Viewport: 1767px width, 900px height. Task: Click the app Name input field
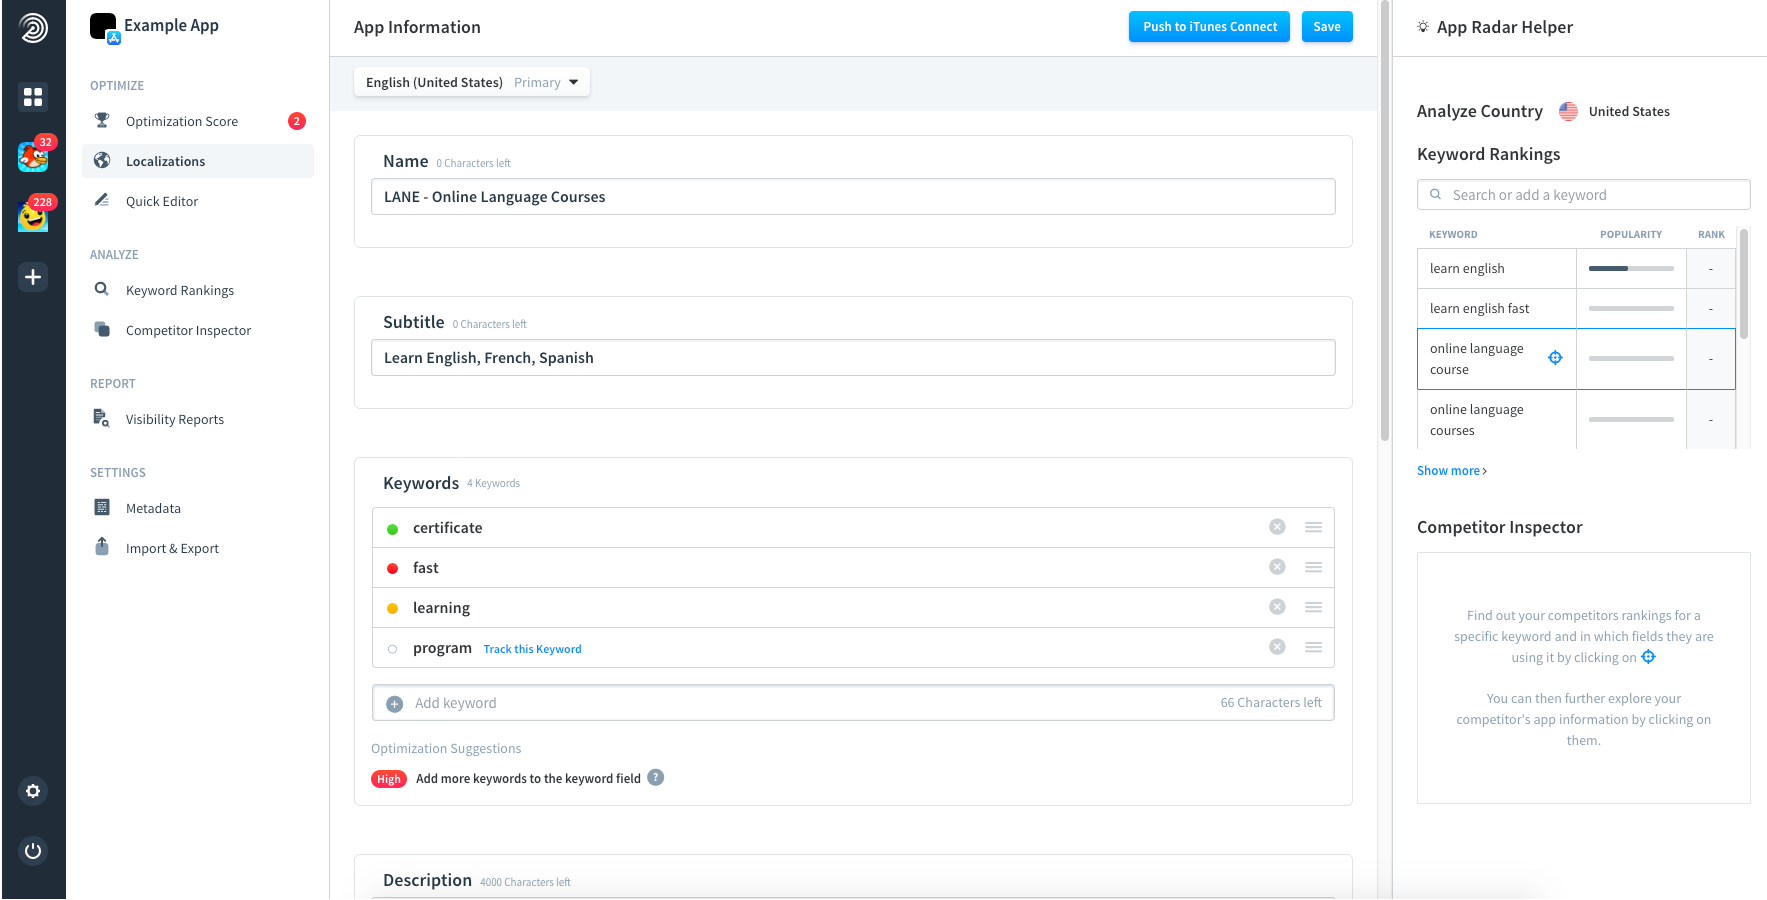853,197
